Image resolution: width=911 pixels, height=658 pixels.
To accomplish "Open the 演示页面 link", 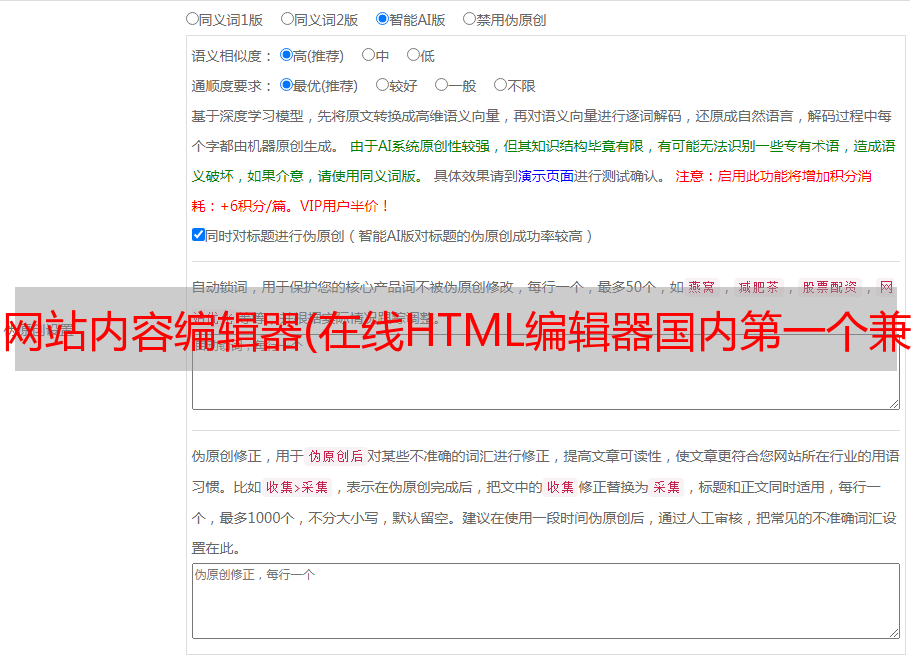I will click(546, 176).
